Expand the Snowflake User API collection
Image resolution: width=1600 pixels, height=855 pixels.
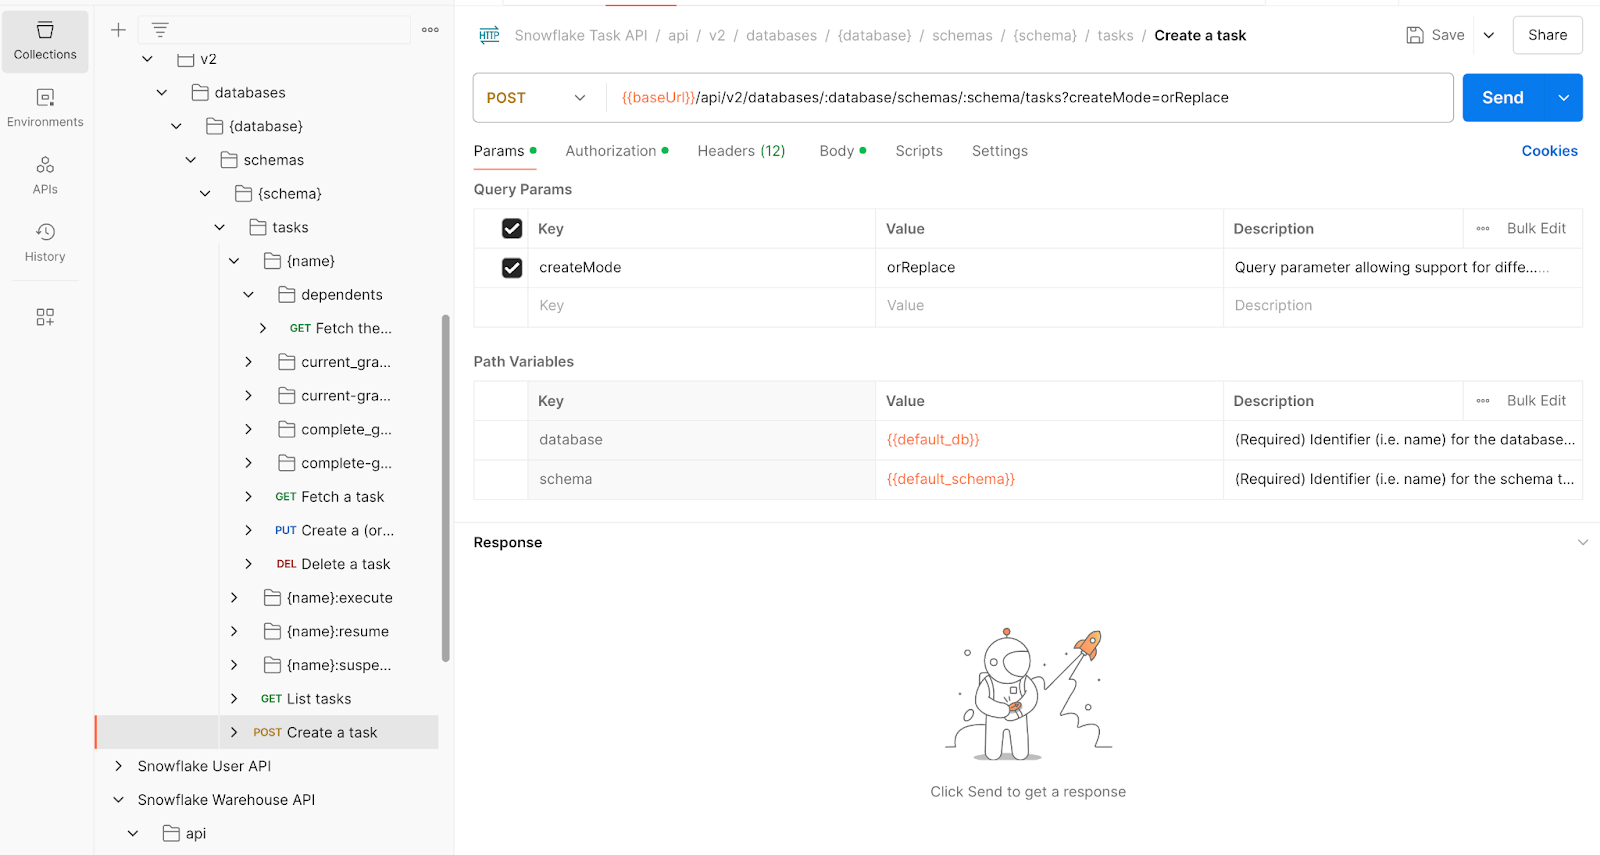pos(119,766)
